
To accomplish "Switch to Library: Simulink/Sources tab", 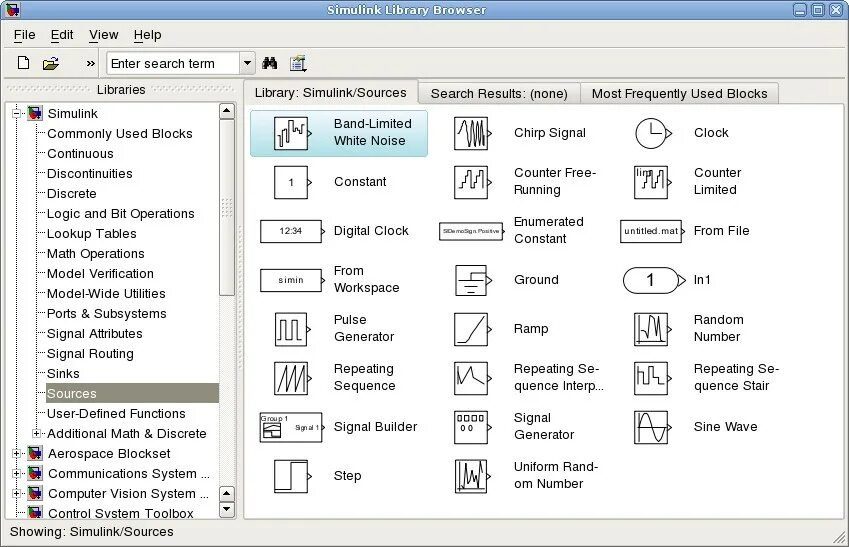I will tap(330, 93).
